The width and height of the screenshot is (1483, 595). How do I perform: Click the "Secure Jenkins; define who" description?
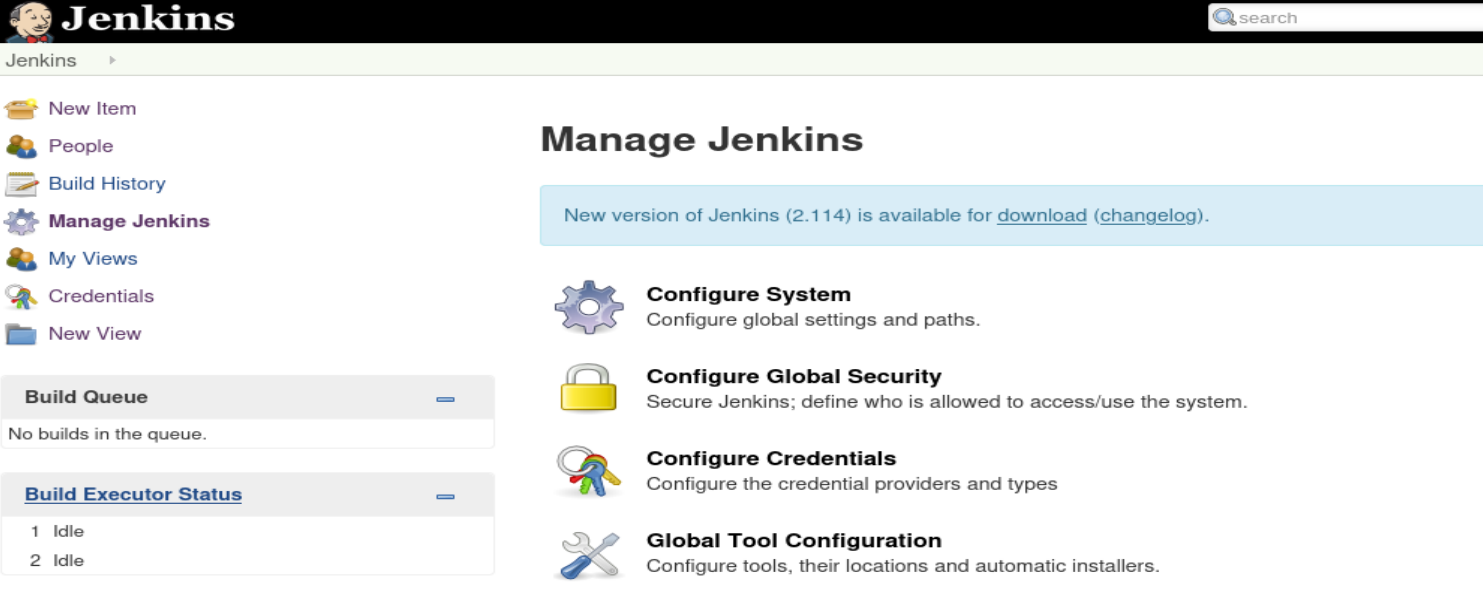[947, 402]
